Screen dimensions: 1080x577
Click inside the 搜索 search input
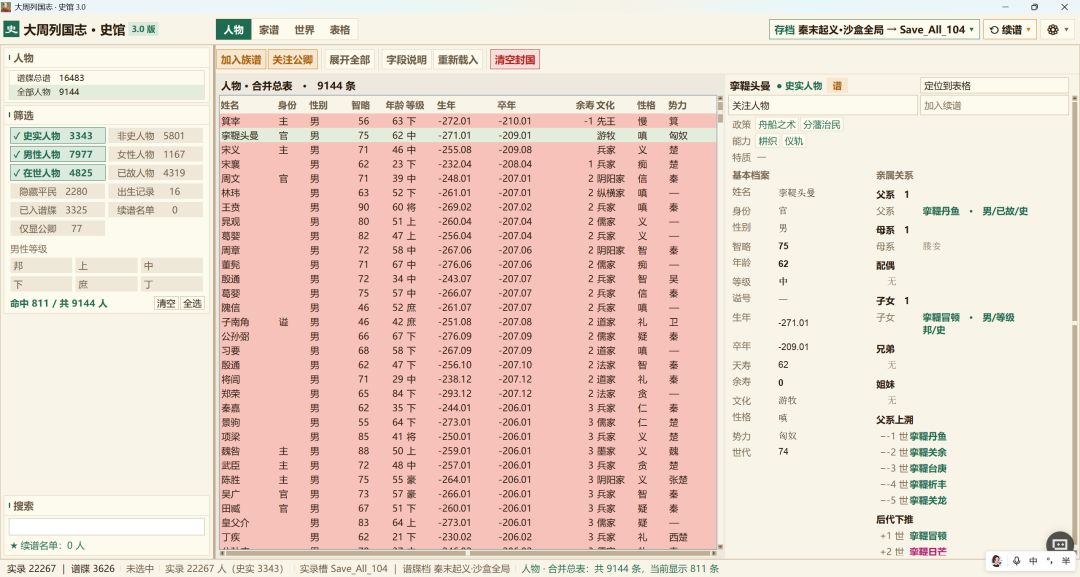pos(107,526)
